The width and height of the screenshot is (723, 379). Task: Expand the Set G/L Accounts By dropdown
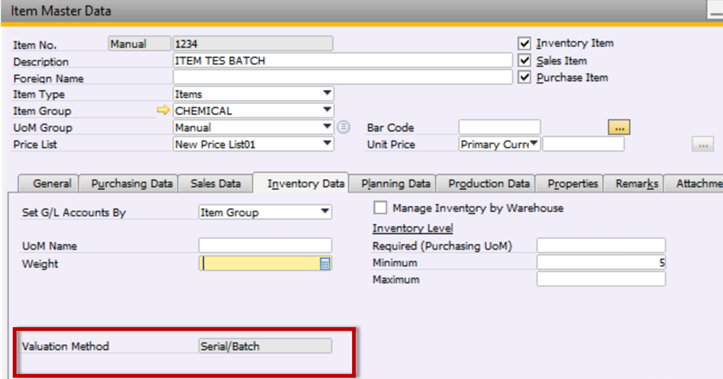click(325, 212)
